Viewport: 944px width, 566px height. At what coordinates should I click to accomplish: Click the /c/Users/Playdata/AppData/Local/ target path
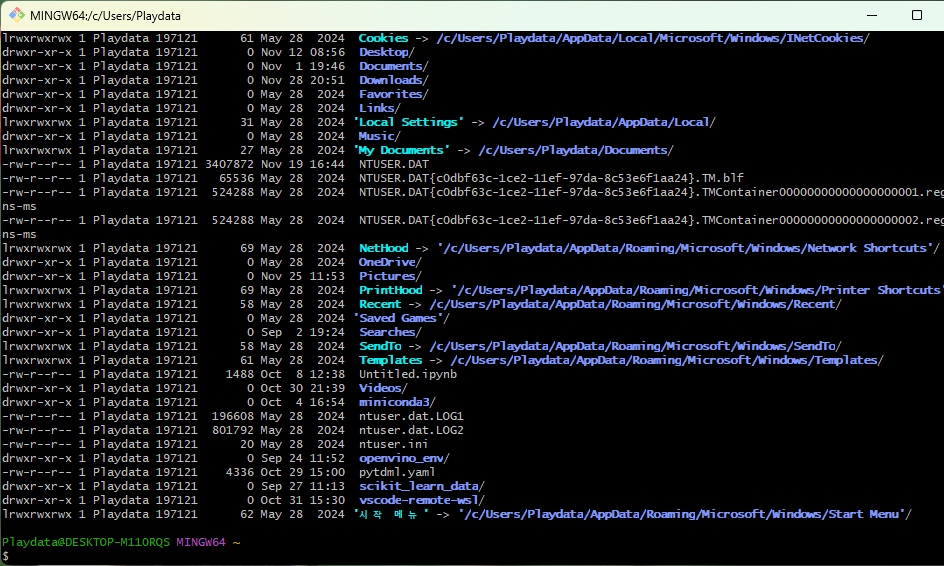pos(604,122)
